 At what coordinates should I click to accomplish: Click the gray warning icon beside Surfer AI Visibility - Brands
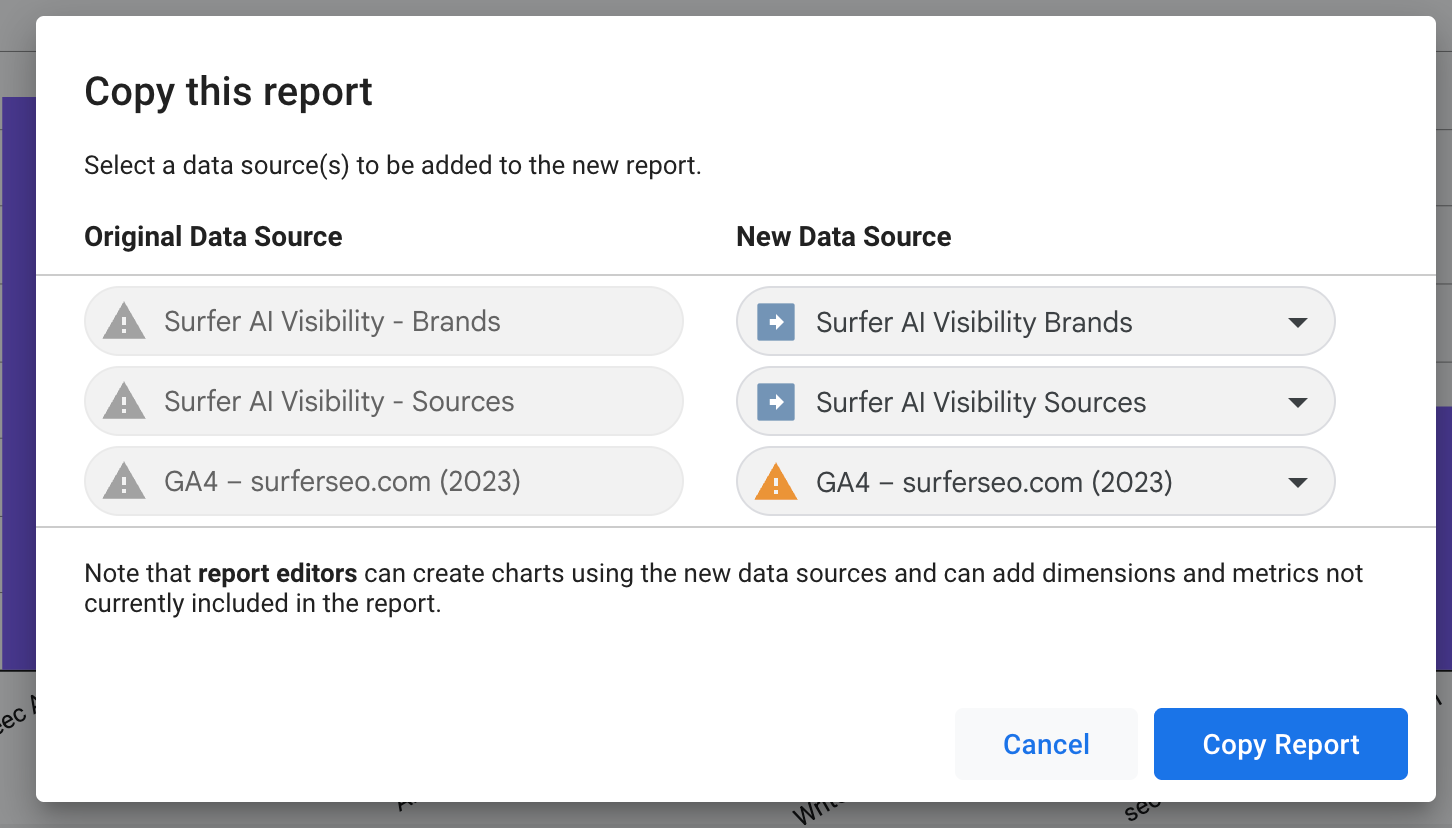click(x=124, y=322)
